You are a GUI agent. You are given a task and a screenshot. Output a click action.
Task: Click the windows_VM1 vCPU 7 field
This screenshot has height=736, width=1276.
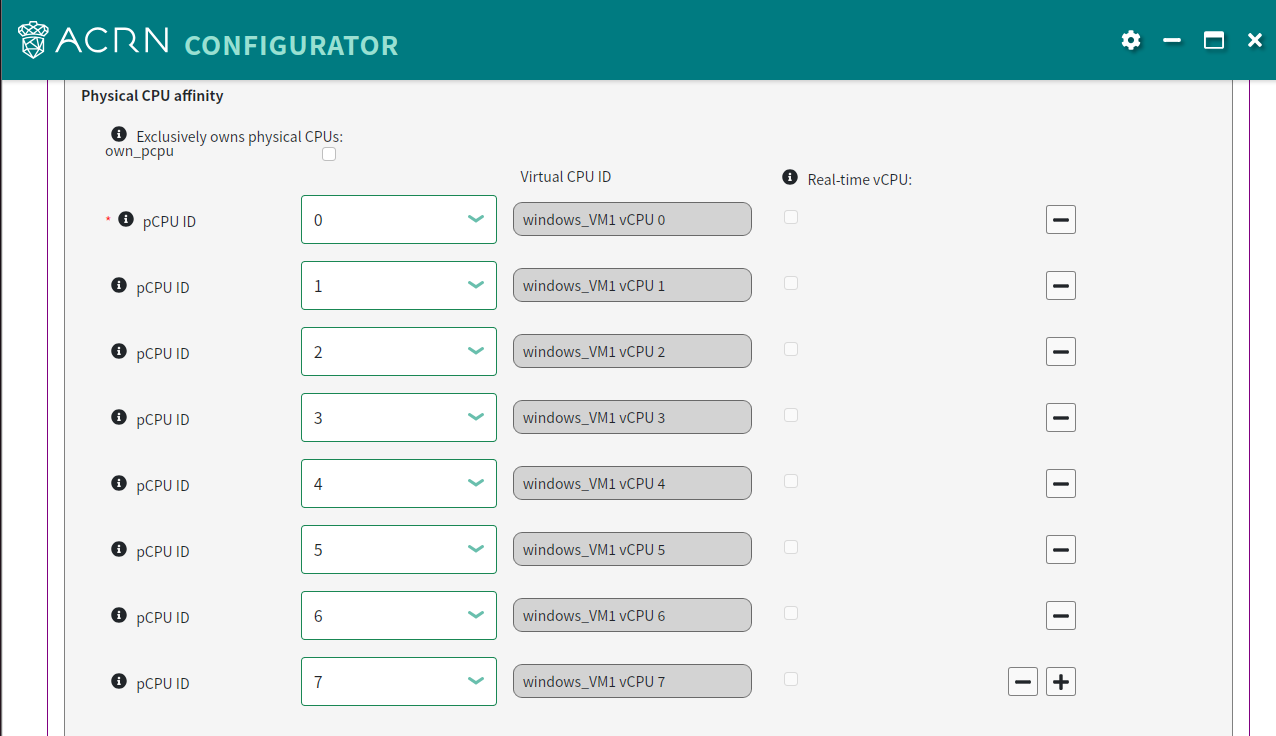tap(632, 681)
